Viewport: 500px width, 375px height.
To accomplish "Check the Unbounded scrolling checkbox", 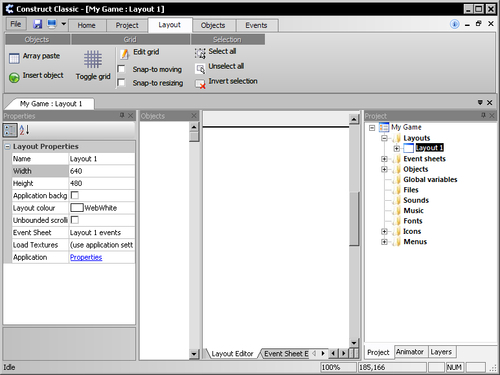I will (x=75, y=220).
